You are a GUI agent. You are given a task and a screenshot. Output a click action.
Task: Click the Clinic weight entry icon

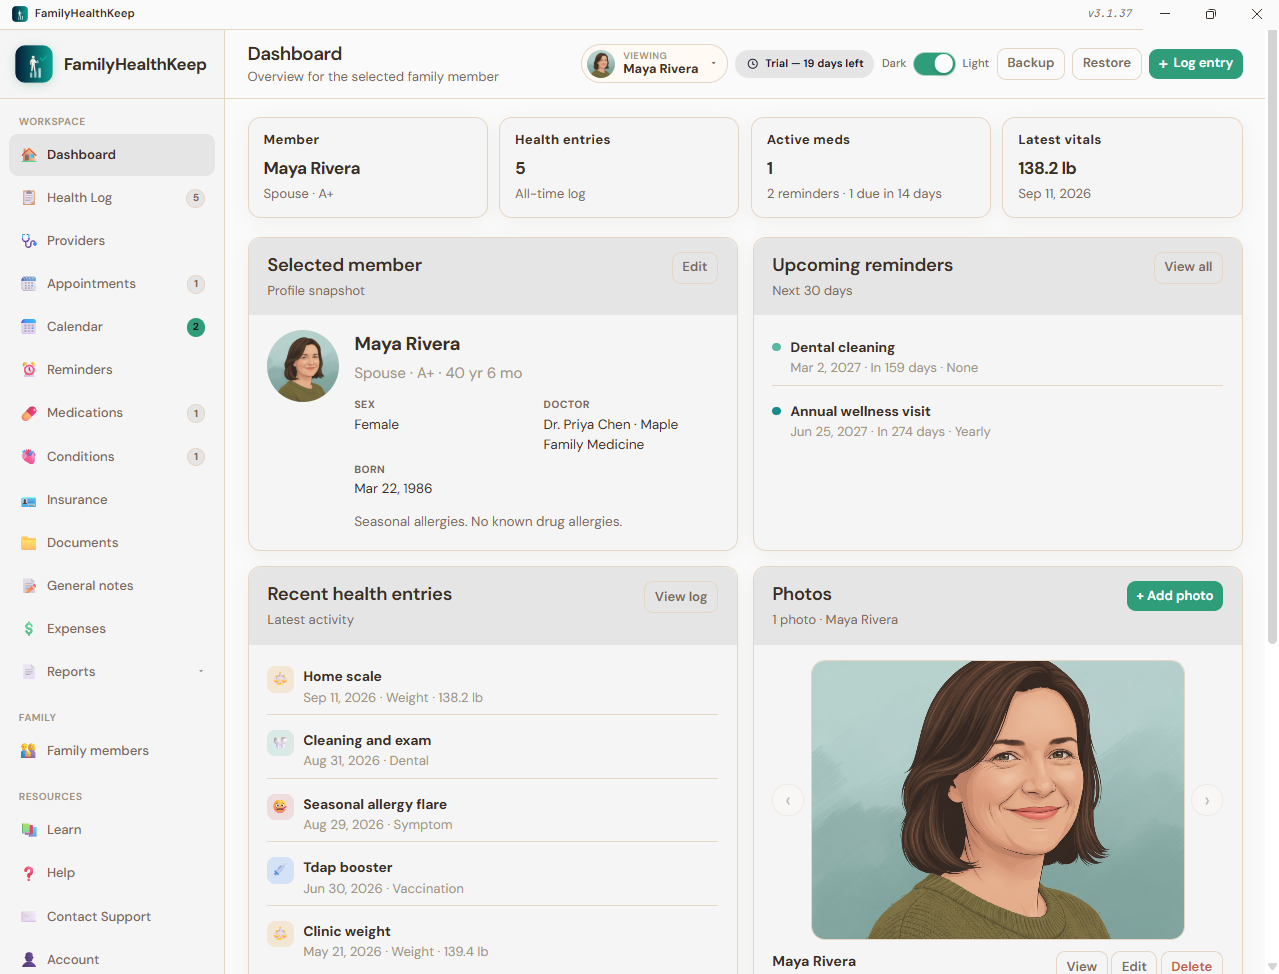(280, 934)
